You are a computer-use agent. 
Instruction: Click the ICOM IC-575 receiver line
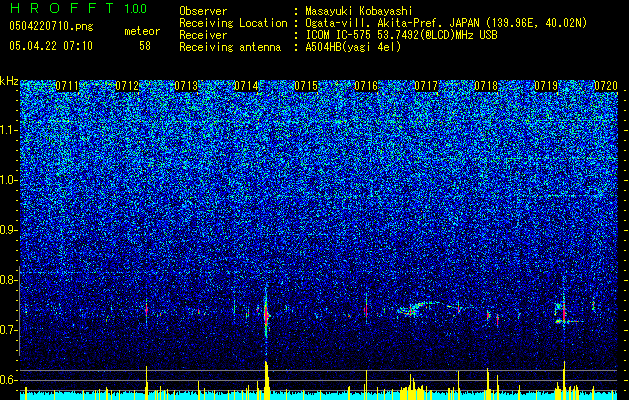(x=401, y=35)
